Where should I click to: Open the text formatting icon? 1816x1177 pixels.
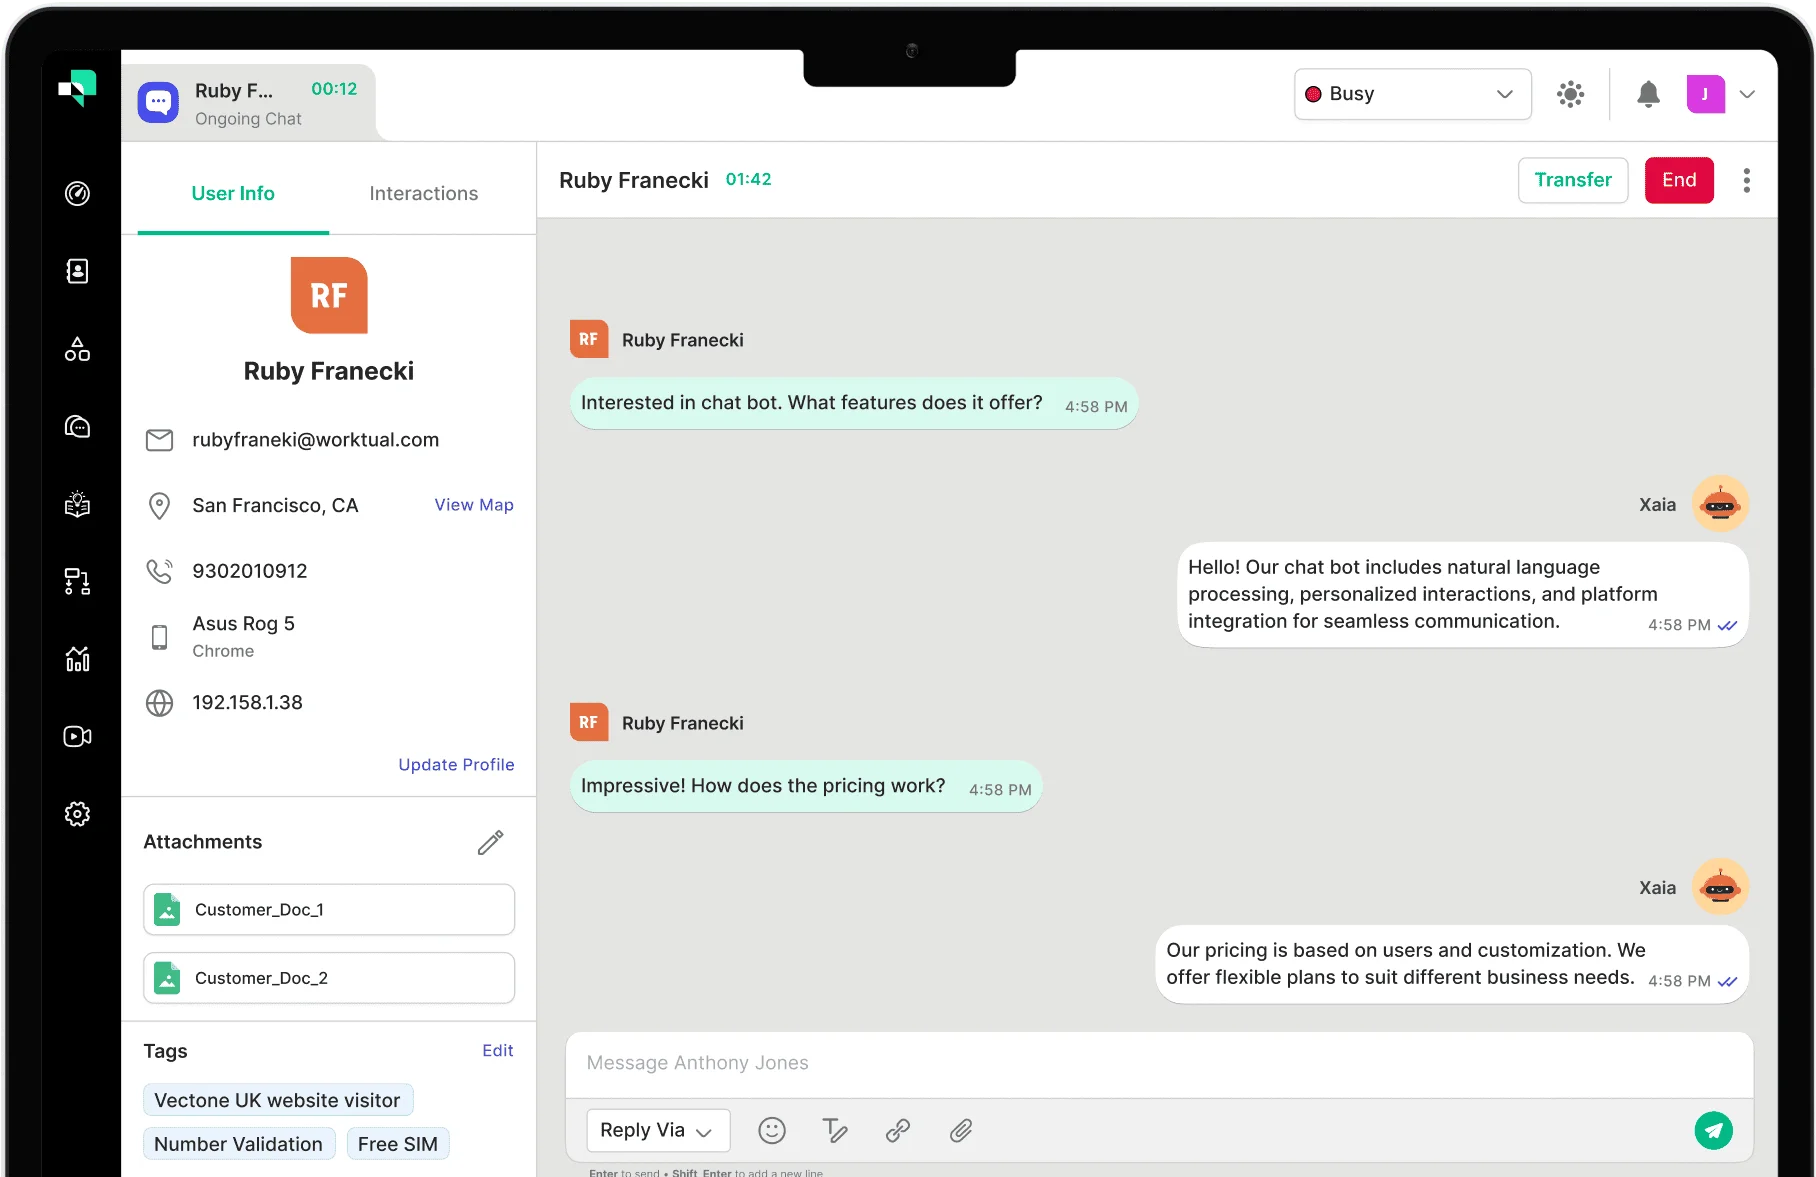click(x=835, y=1131)
